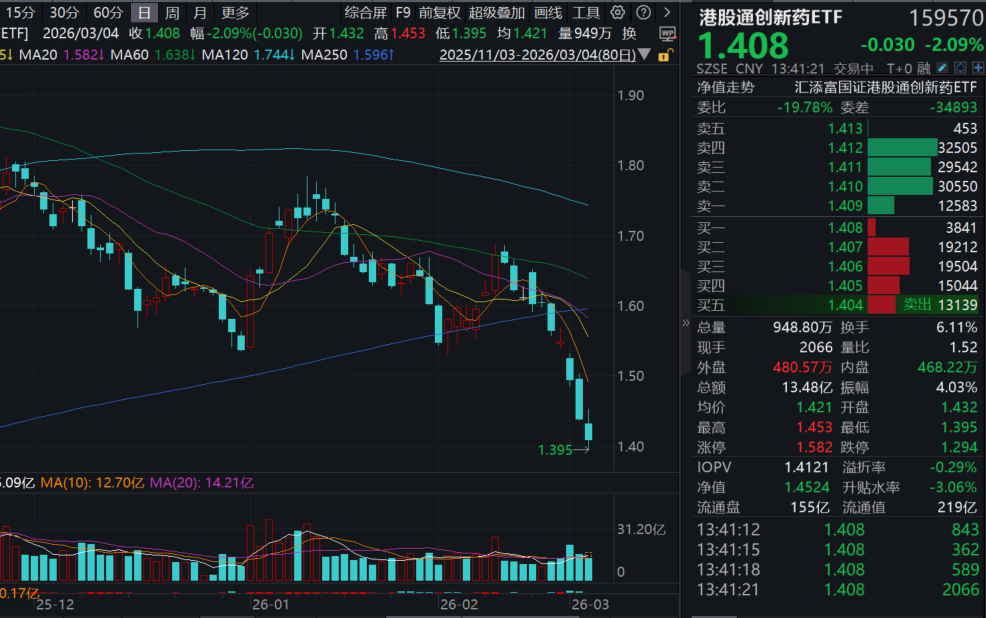Open the 前复权 adjustment option
Image resolution: width=986 pixels, height=618 pixels.
coord(440,13)
